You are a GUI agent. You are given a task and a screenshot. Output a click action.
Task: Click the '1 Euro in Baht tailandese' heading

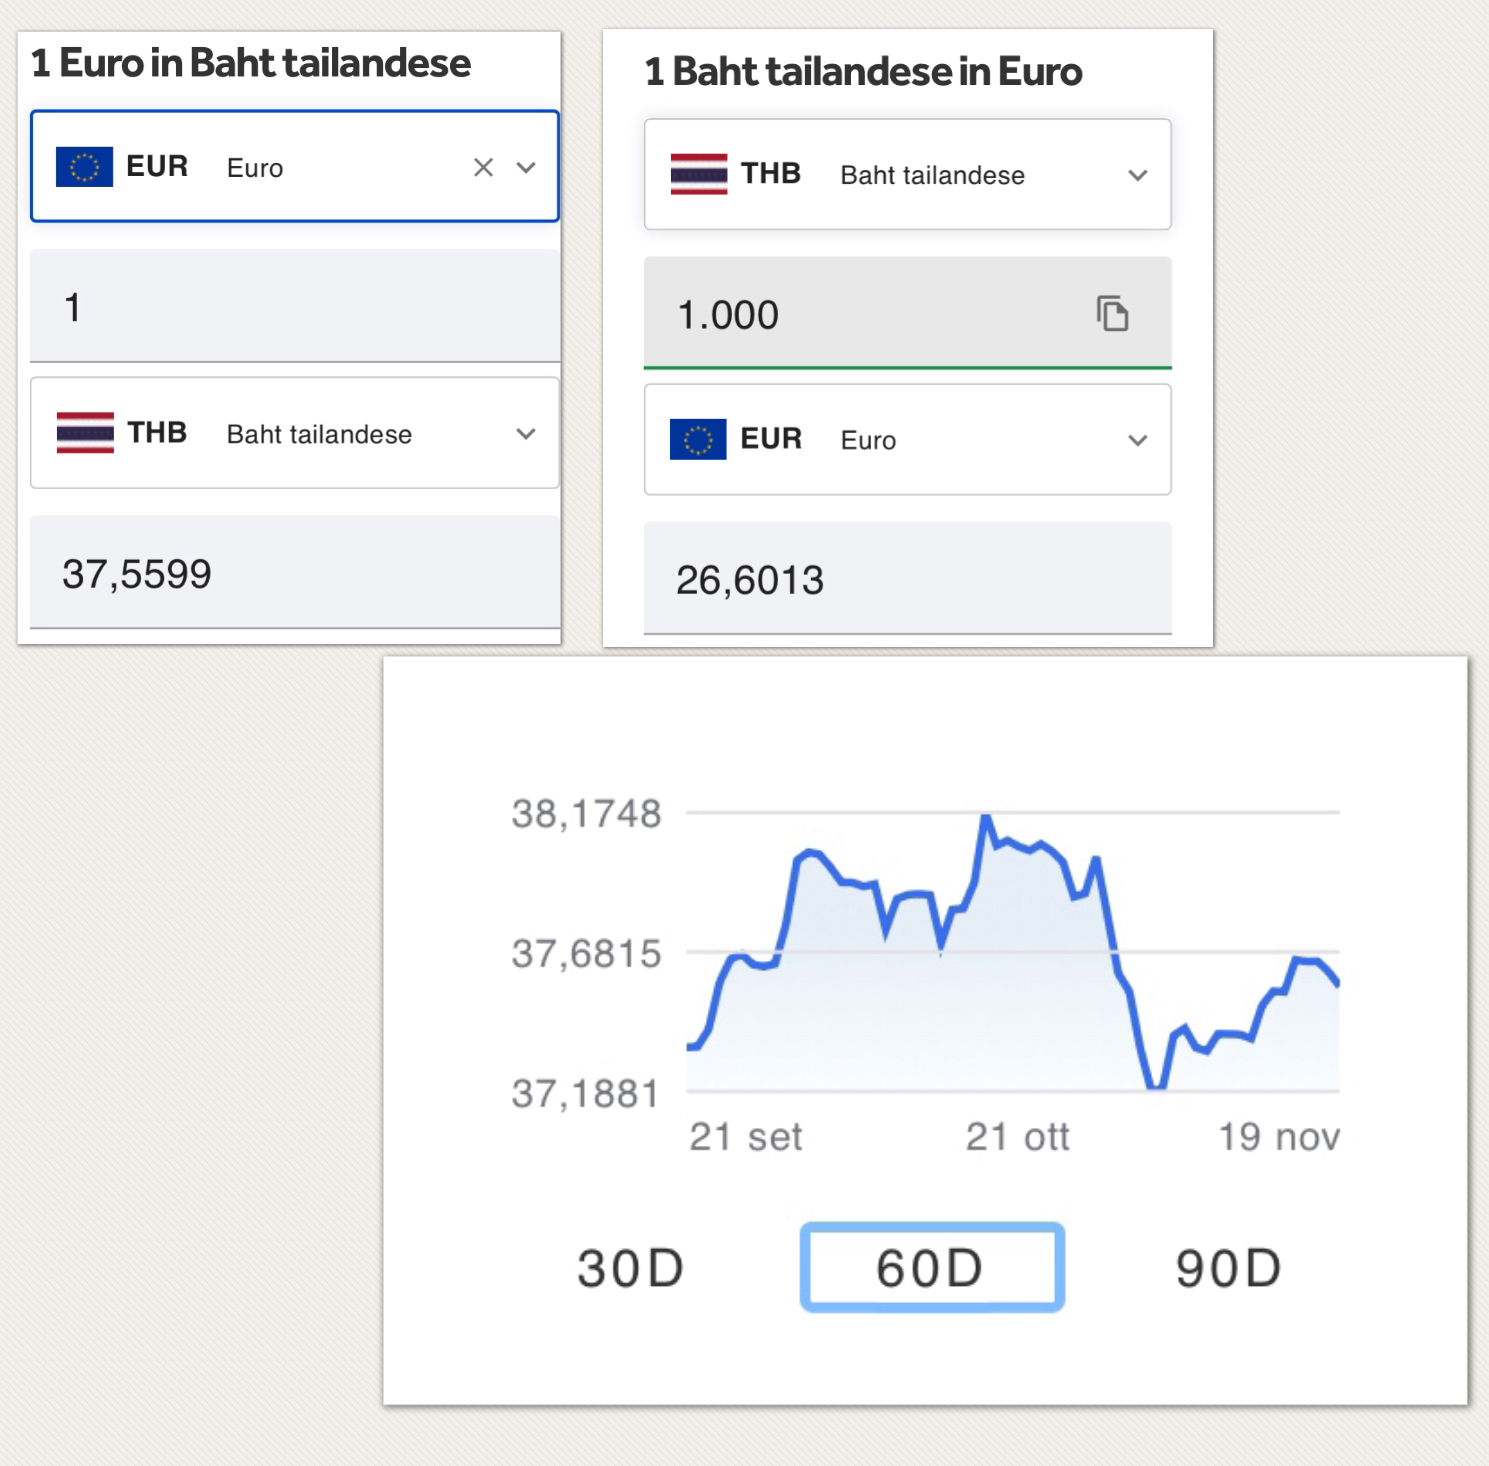pos(251,63)
